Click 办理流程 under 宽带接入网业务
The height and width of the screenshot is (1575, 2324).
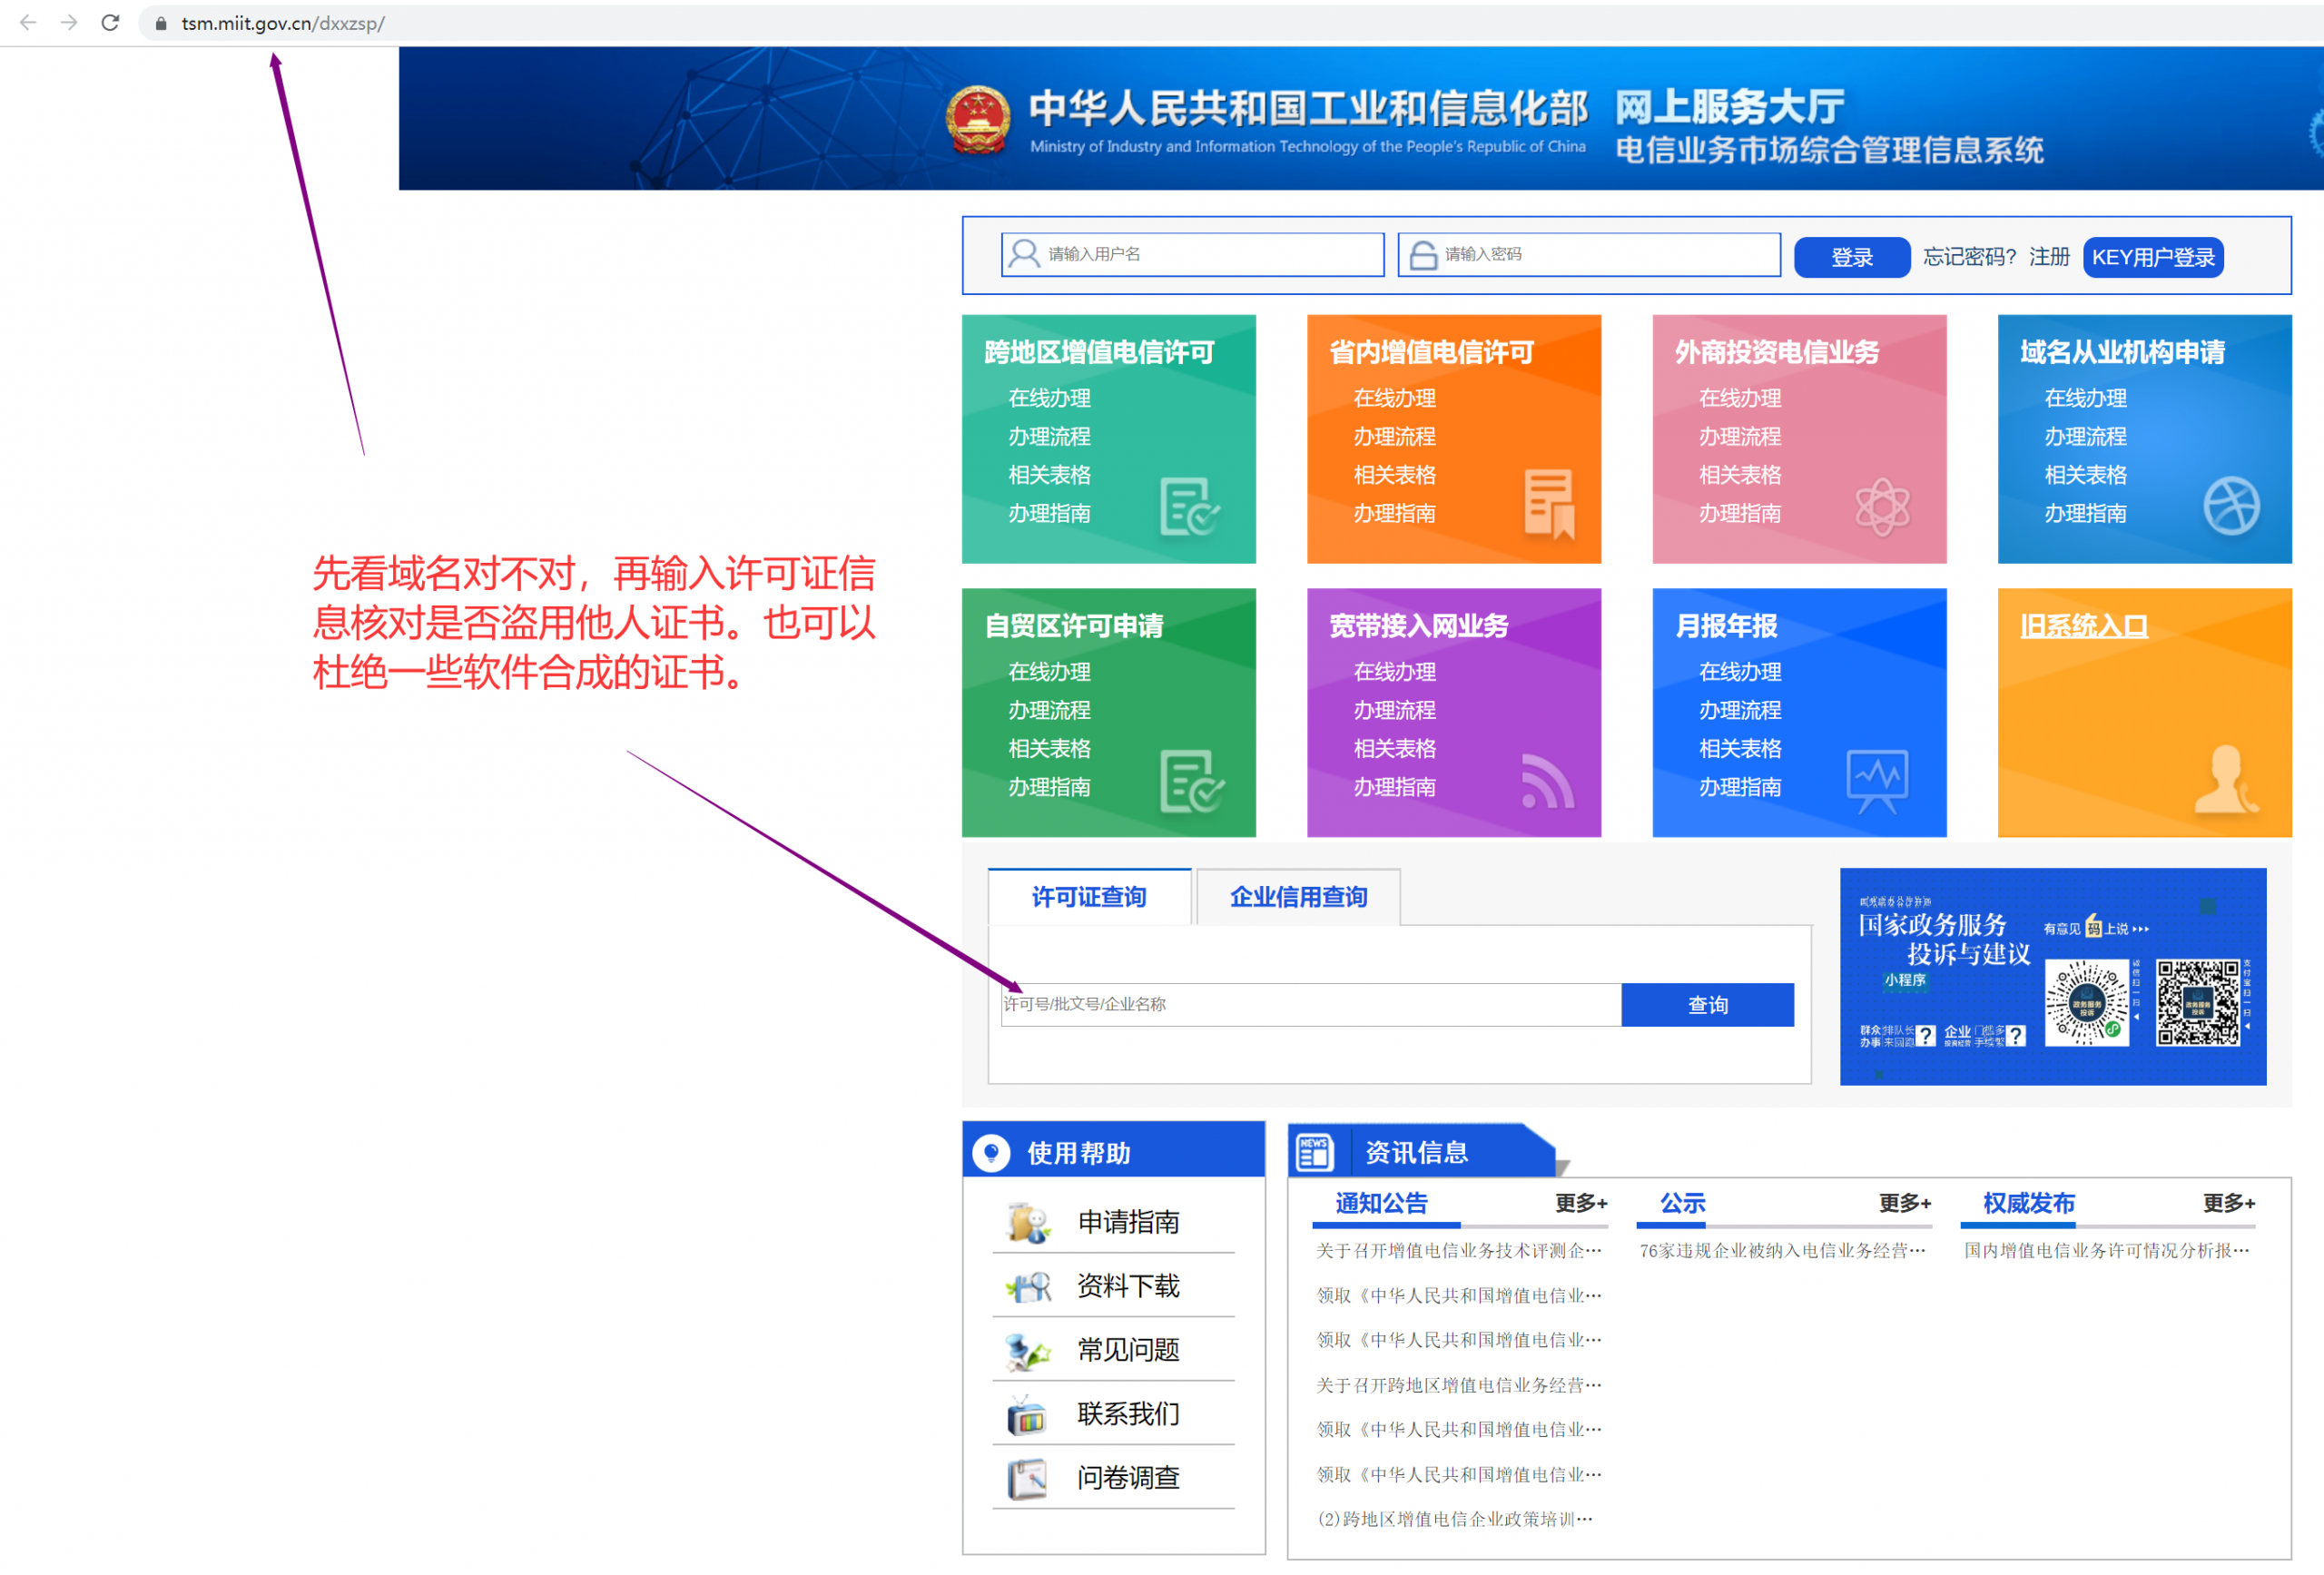pos(1394,710)
